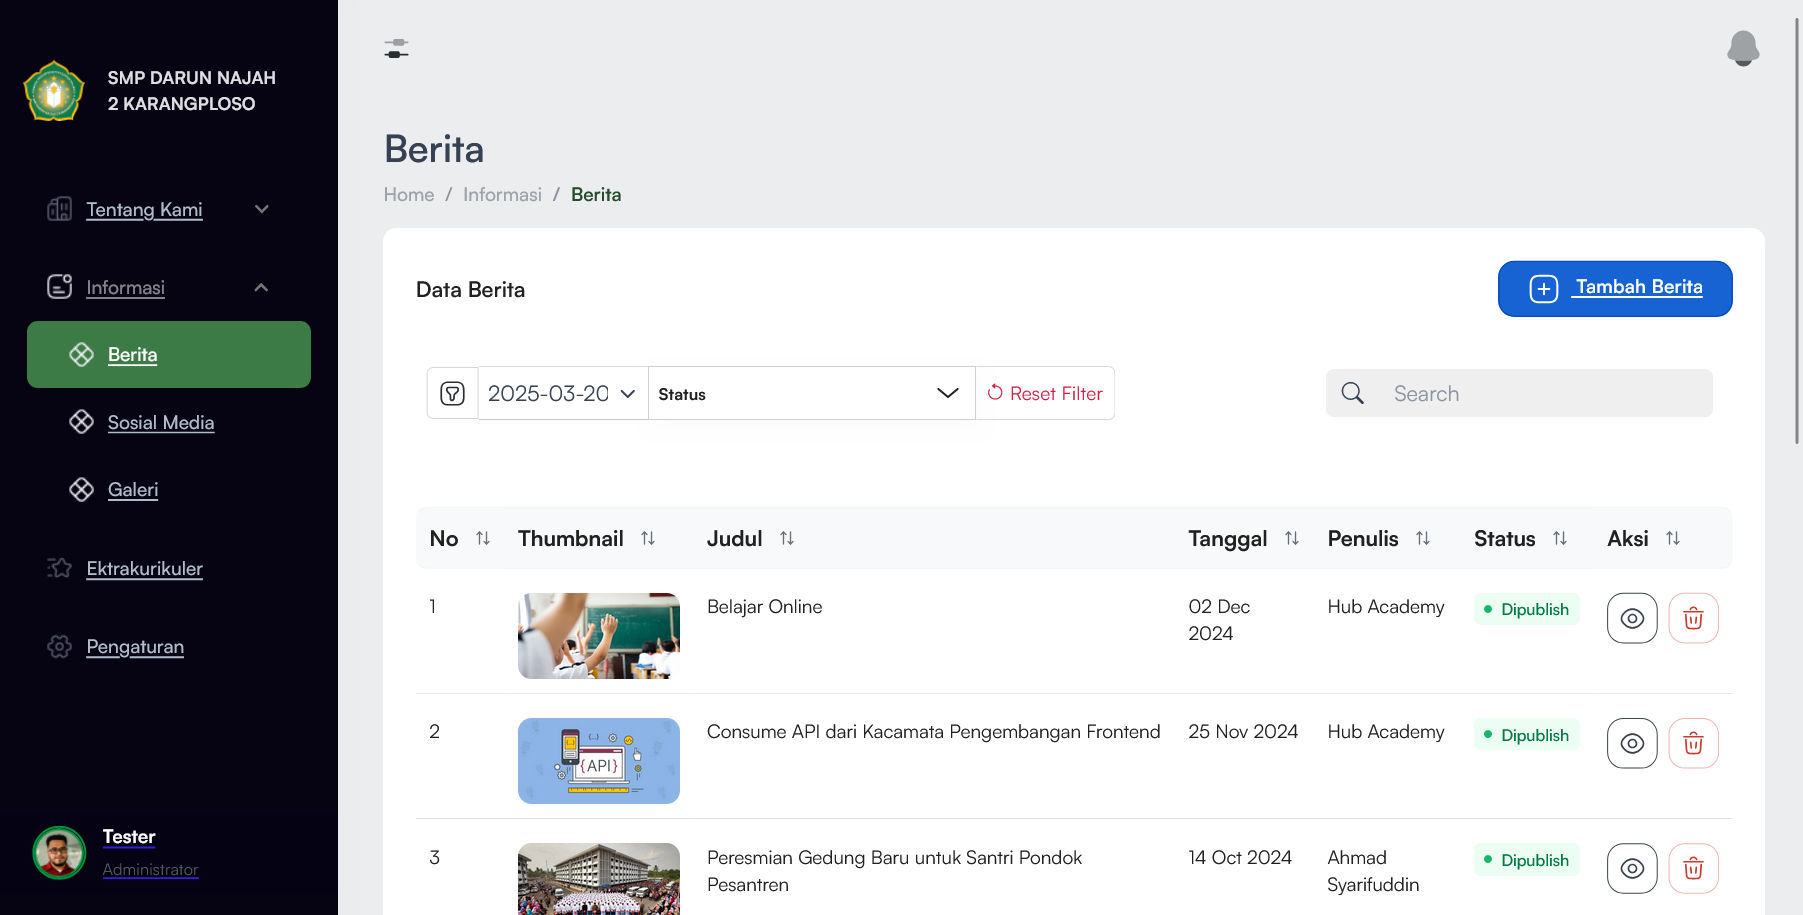Image resolution: width=1803 pixels, height=915 pixels.
Task: View the Peresmian Gedung Baru news with eye icon
Action: (1632, 868)
